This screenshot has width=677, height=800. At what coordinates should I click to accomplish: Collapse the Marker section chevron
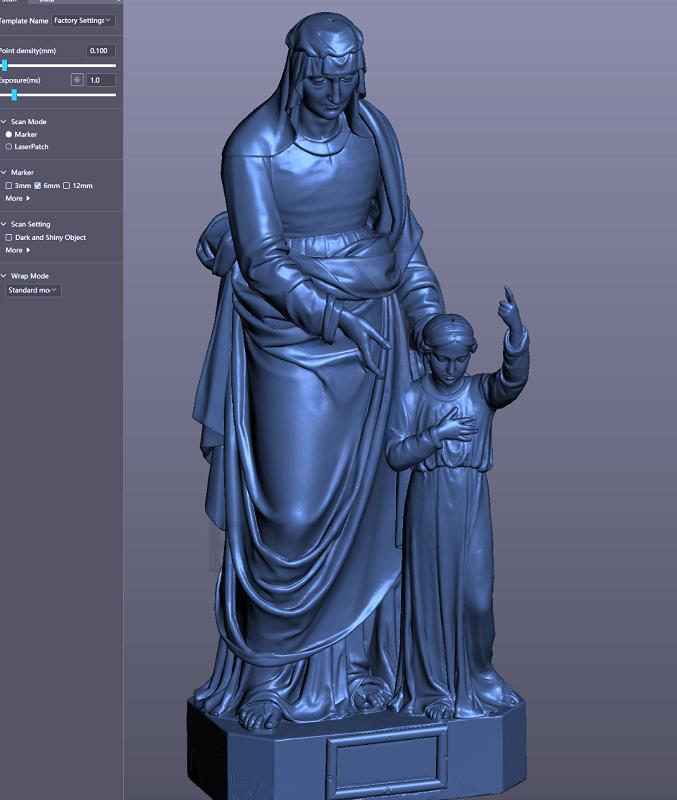[4, 173]
